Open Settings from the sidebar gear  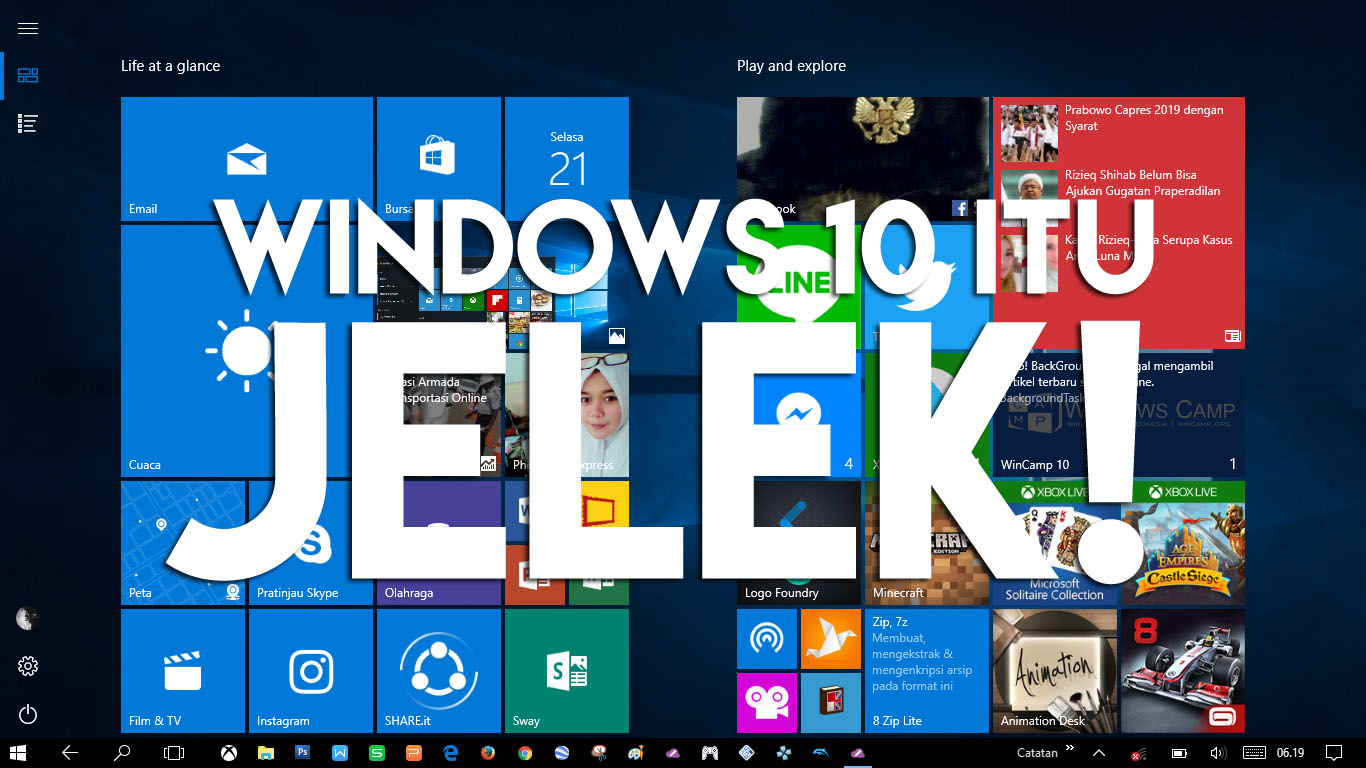click(28, 666)
